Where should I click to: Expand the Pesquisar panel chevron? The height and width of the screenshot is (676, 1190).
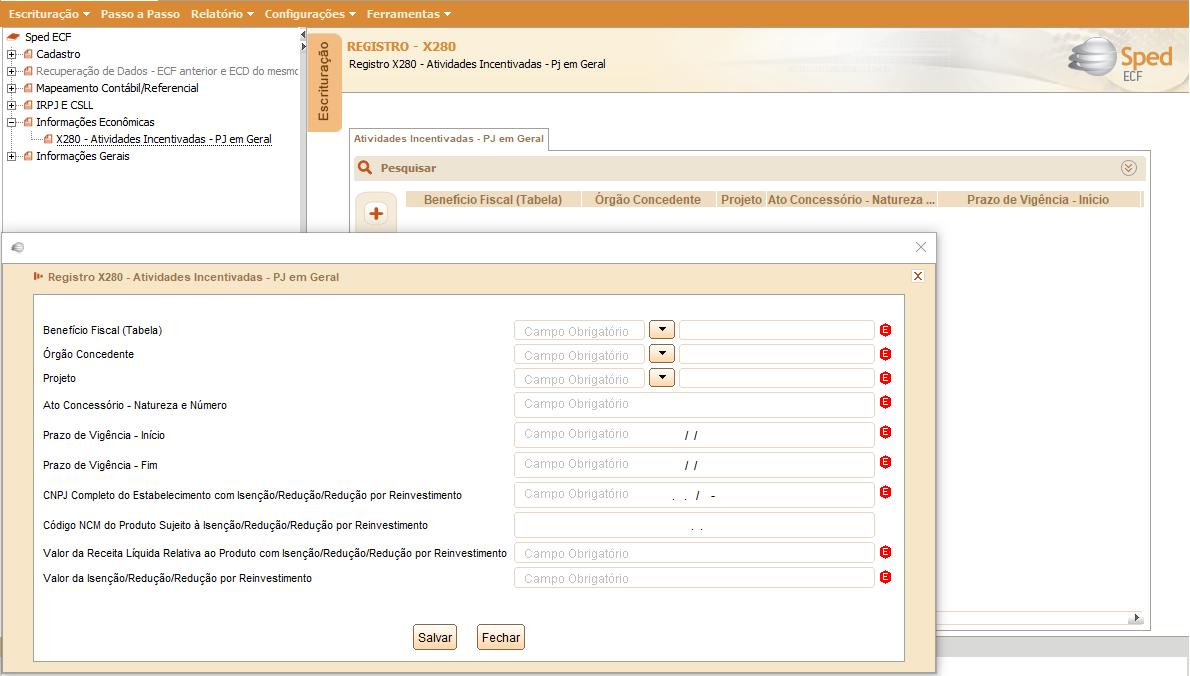1129,168
